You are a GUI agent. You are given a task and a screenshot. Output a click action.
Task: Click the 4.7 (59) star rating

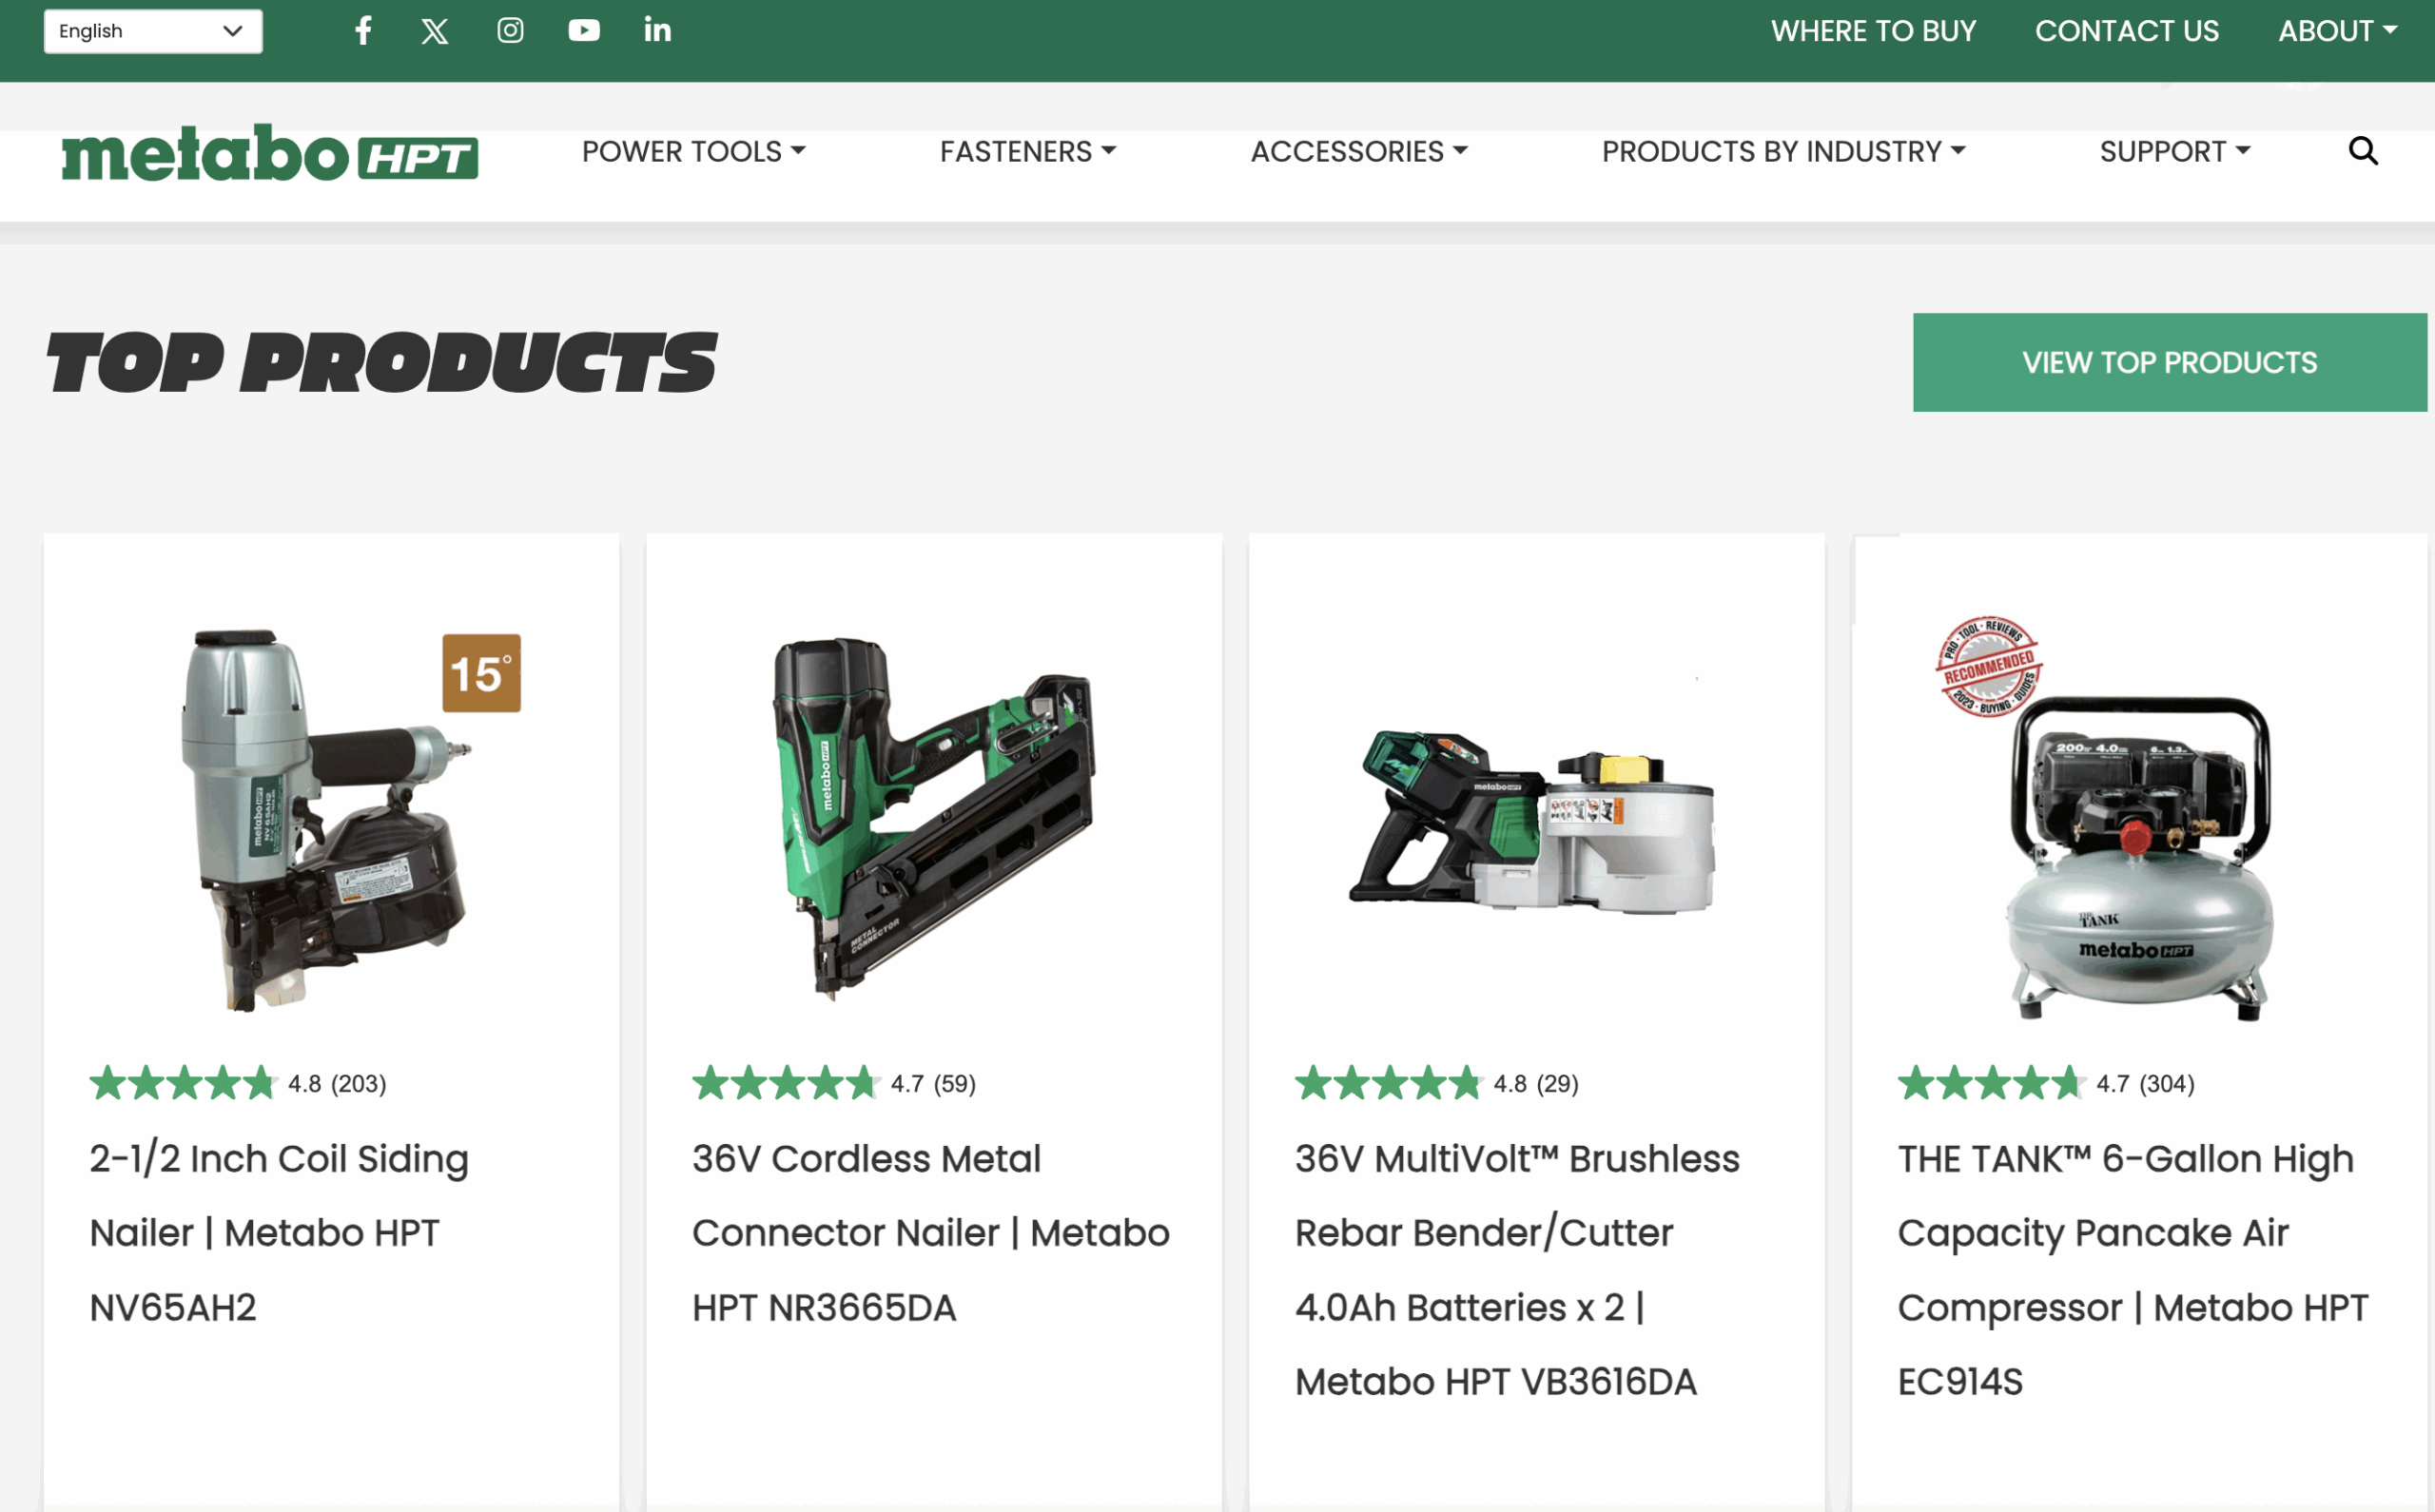834,1083
